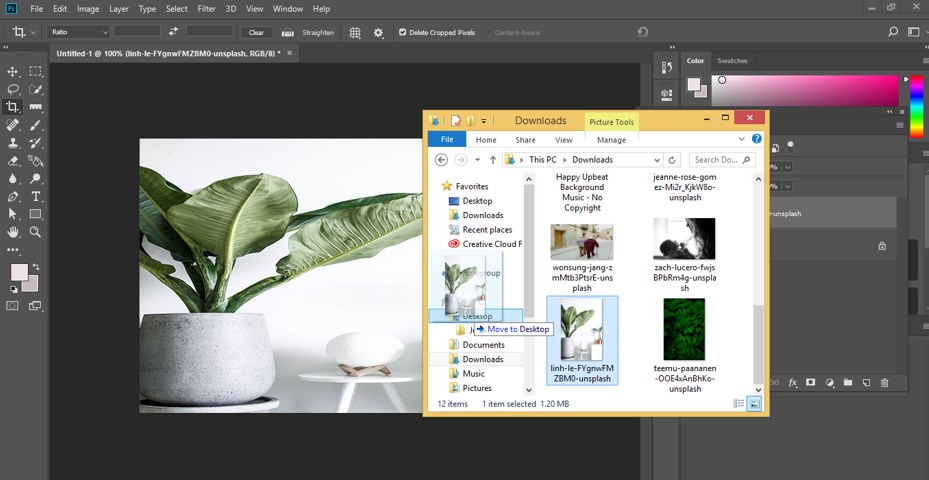Open the Filter menu
This screenshot has height=480, width=929.
coord(206,9)
